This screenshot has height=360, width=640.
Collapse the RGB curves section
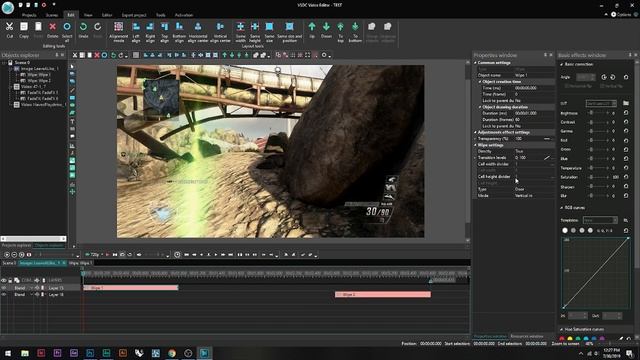click(x=562, y=208)
